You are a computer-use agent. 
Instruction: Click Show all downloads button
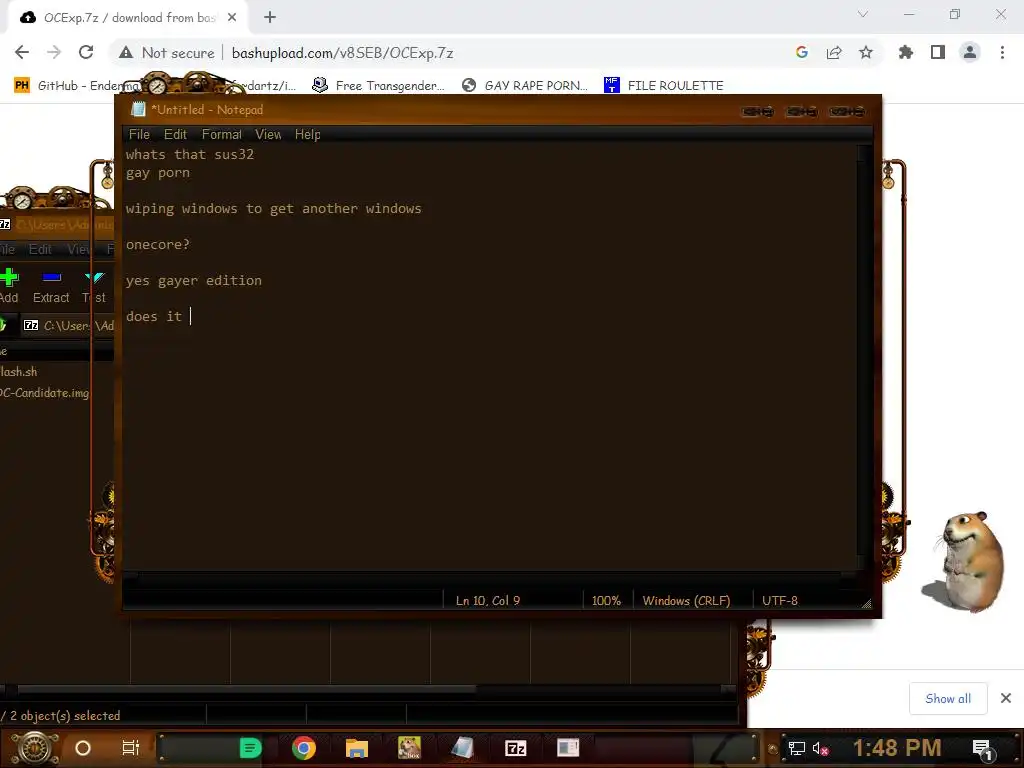pos(948,699)
